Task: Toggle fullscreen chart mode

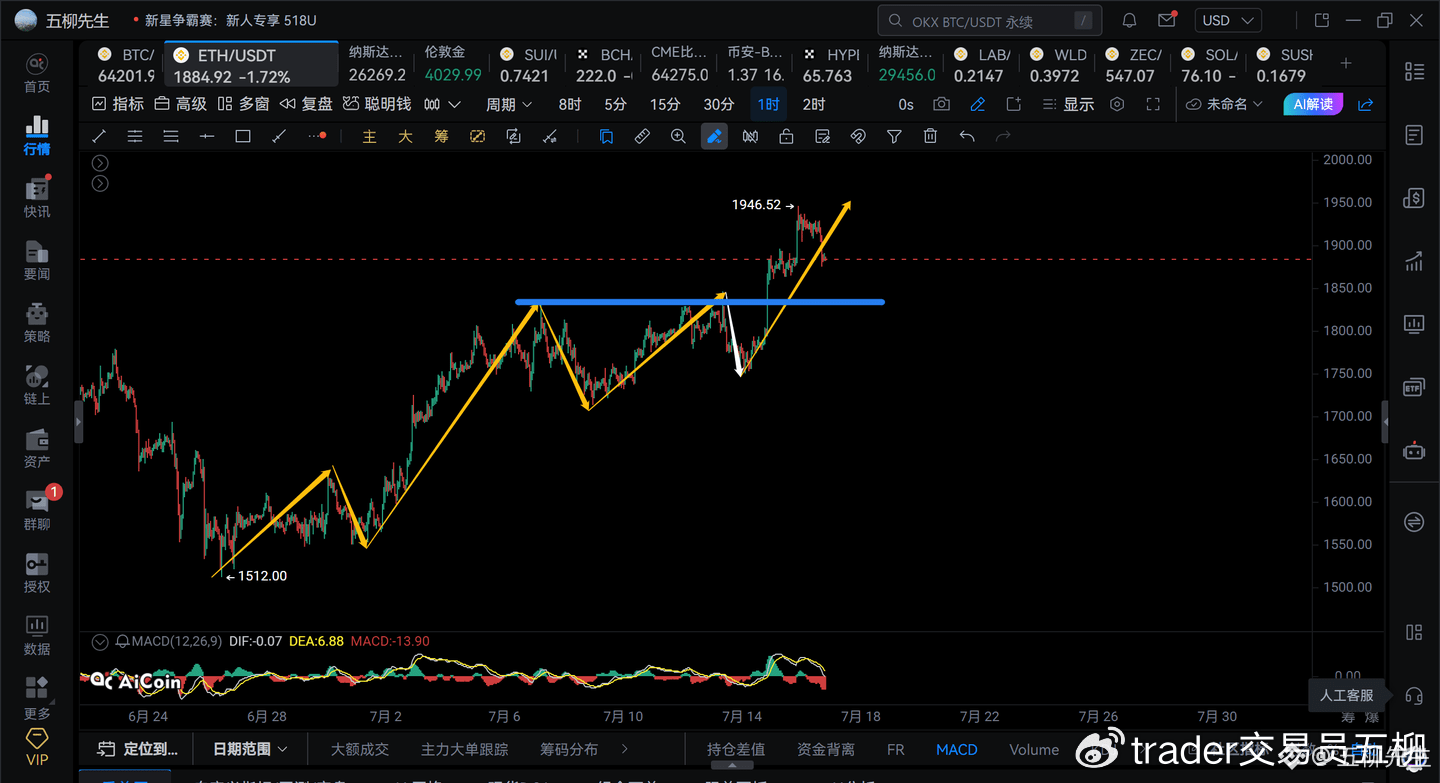Action: 1153,104
